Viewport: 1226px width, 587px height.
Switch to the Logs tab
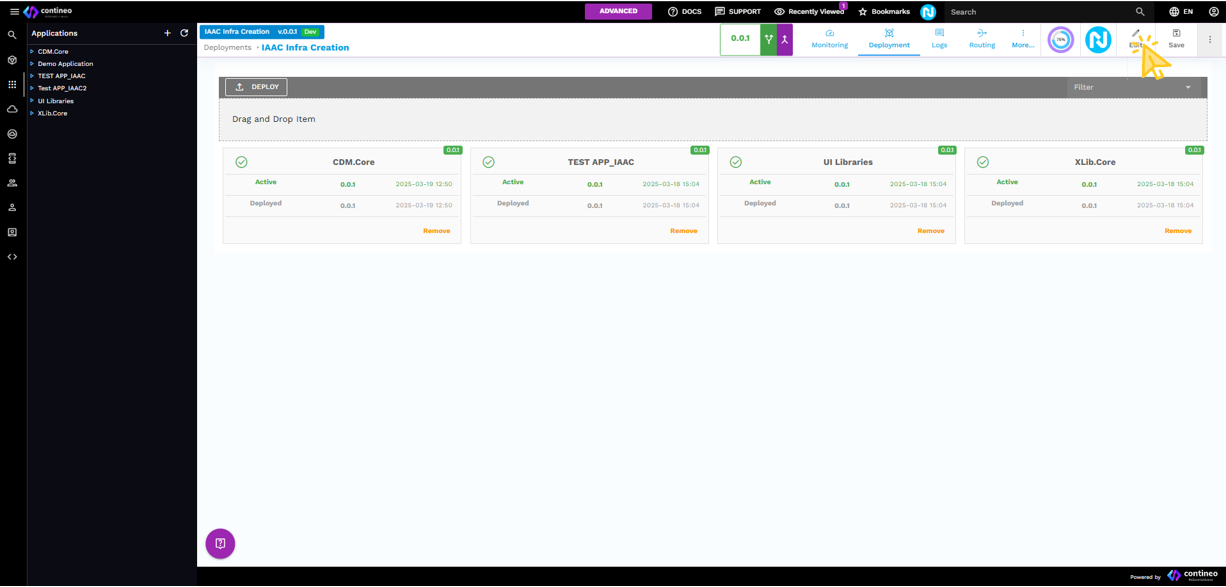coord(939,39)
